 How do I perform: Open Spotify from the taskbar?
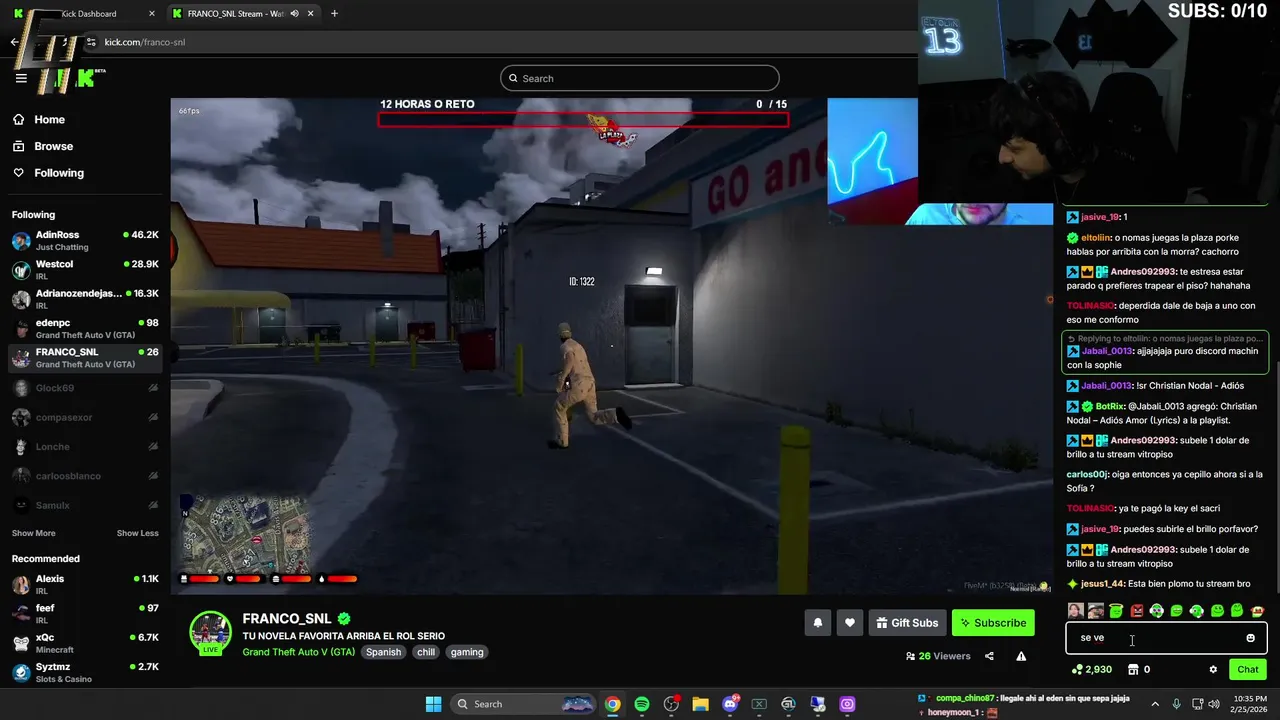pyautogui.click(x=642, y=704)
